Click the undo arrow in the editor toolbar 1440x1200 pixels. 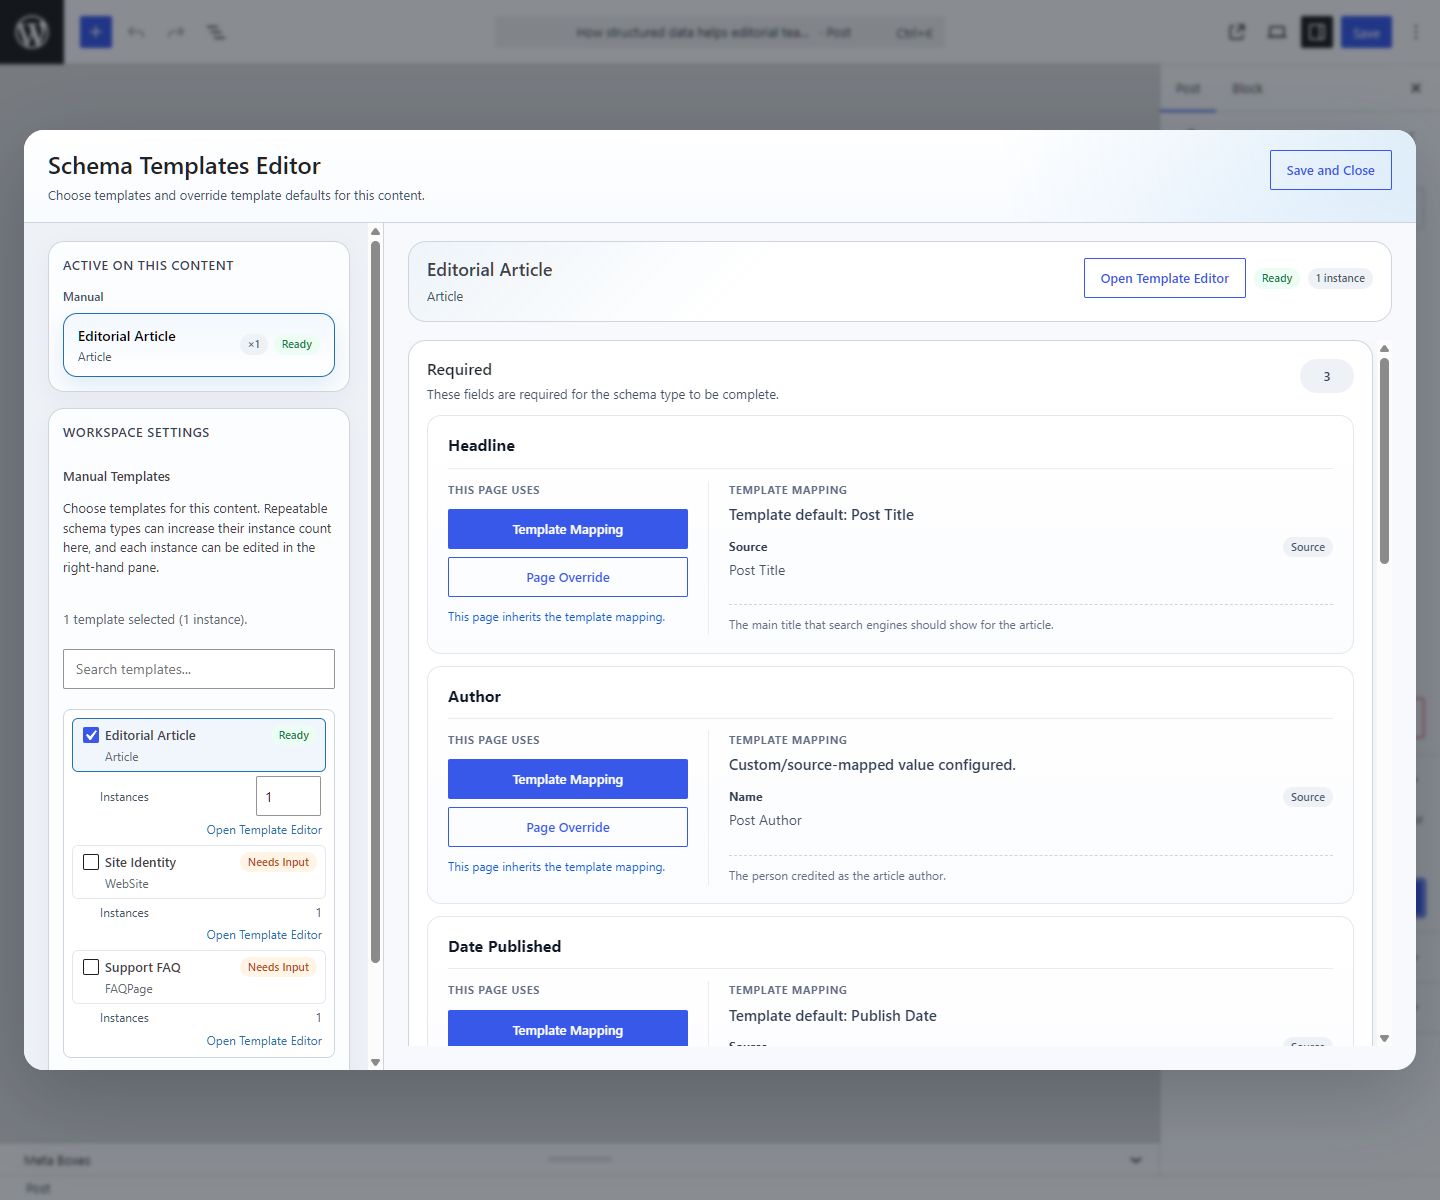(x=136, y=32)
